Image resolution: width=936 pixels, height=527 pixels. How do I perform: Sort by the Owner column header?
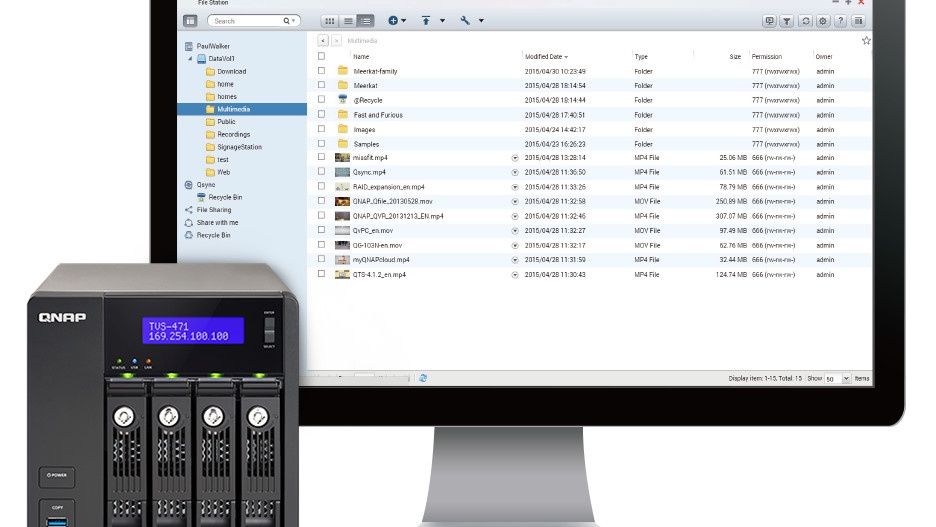click(824, 57)
